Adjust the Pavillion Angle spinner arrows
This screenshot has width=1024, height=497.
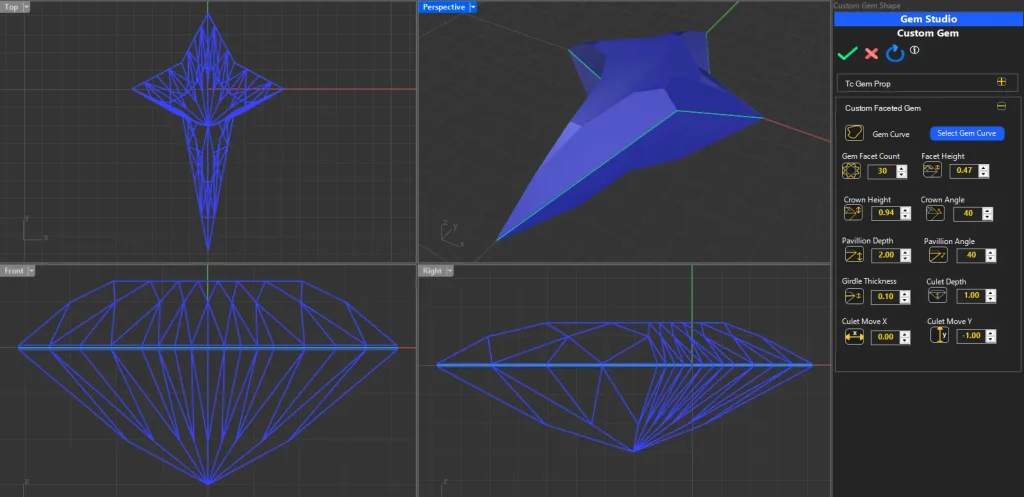coord(991,255)
